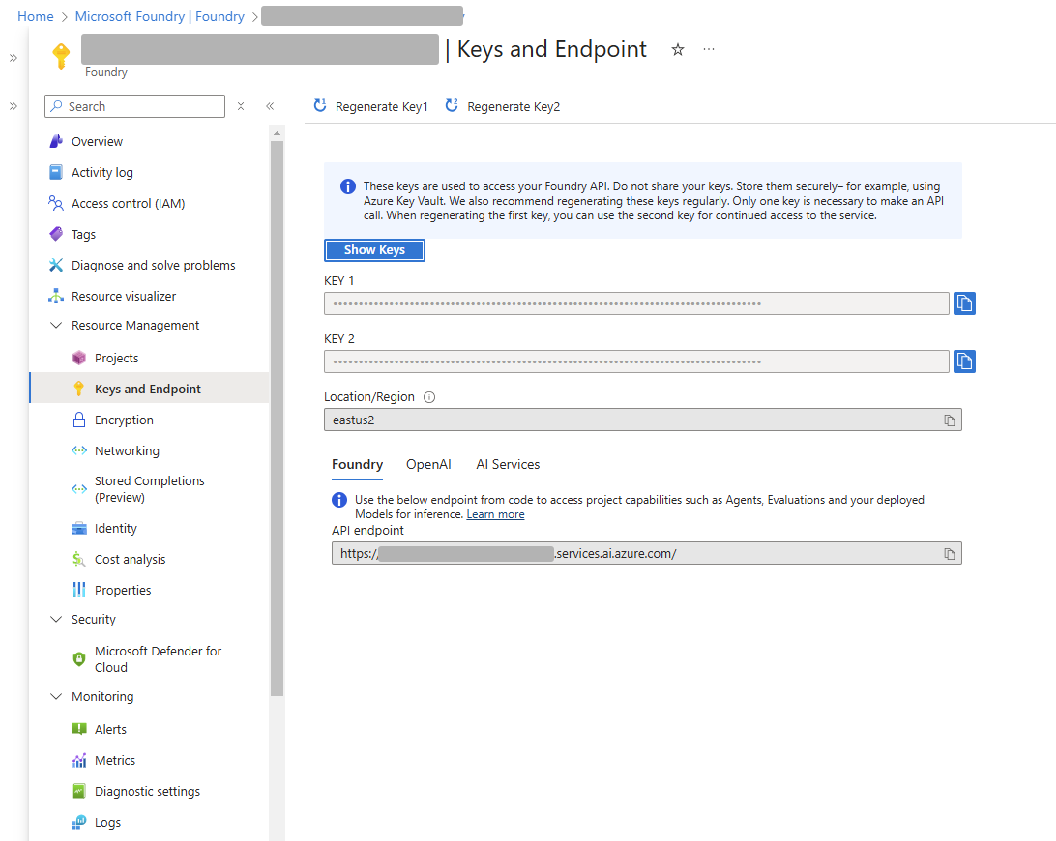This screenshot has width=1056, height=841.
Task: Copy the eastus2 location value
Action: tap(950, 420)
